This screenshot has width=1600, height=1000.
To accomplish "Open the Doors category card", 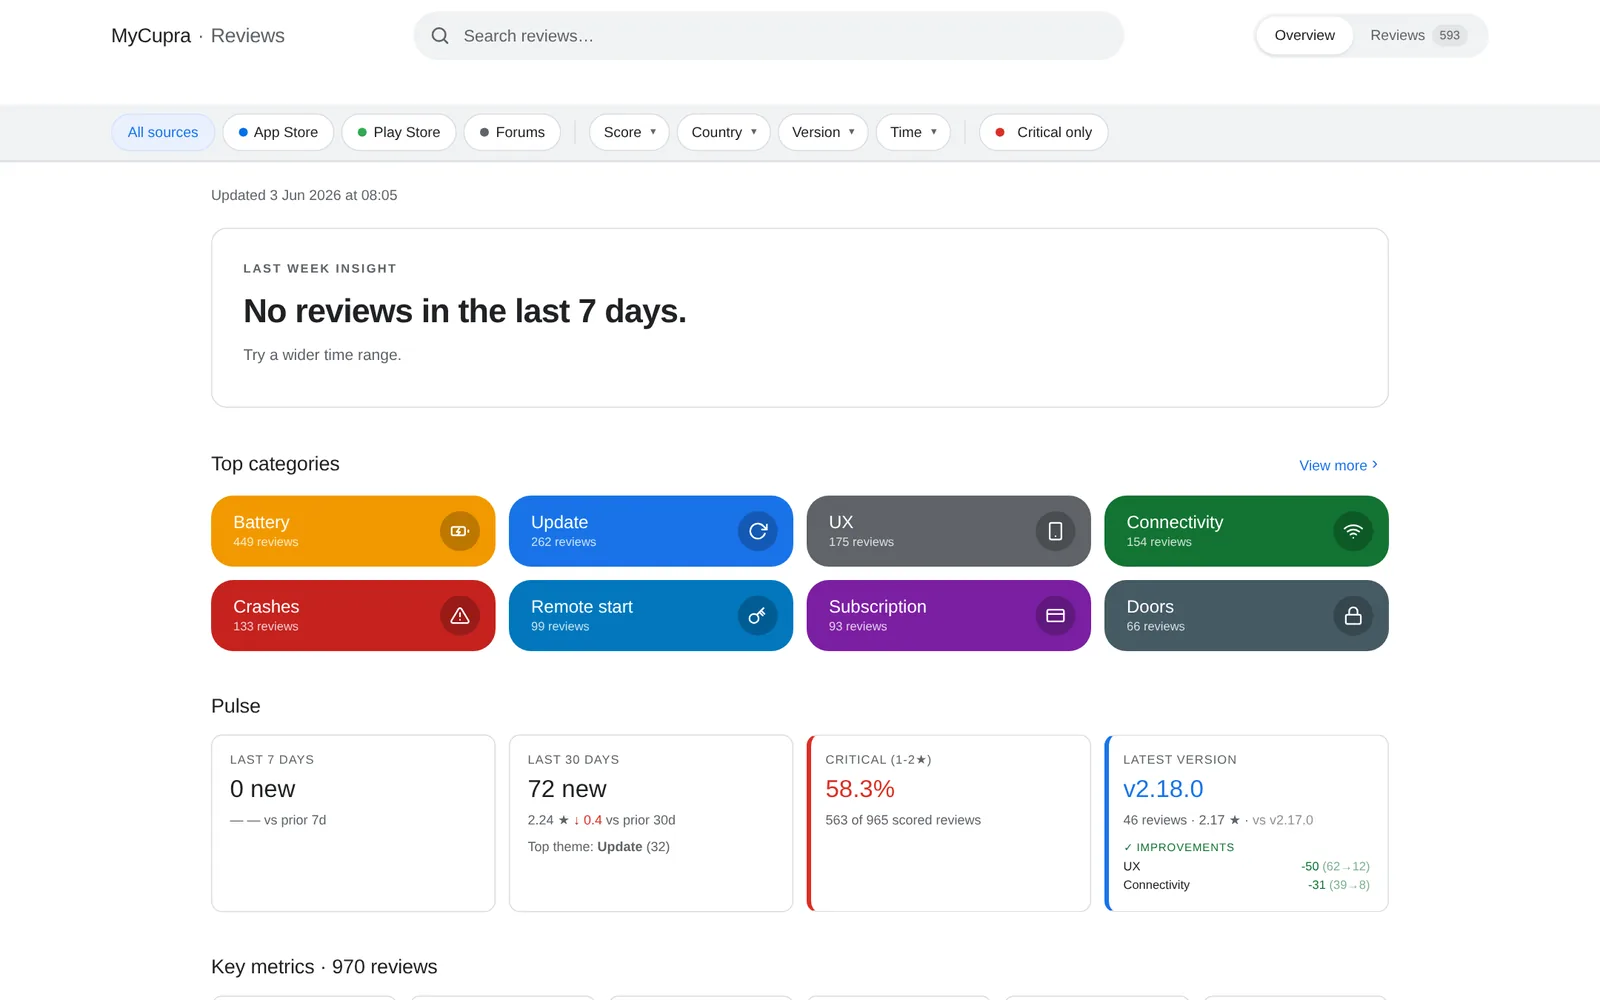I will (x=1246, y=616).
